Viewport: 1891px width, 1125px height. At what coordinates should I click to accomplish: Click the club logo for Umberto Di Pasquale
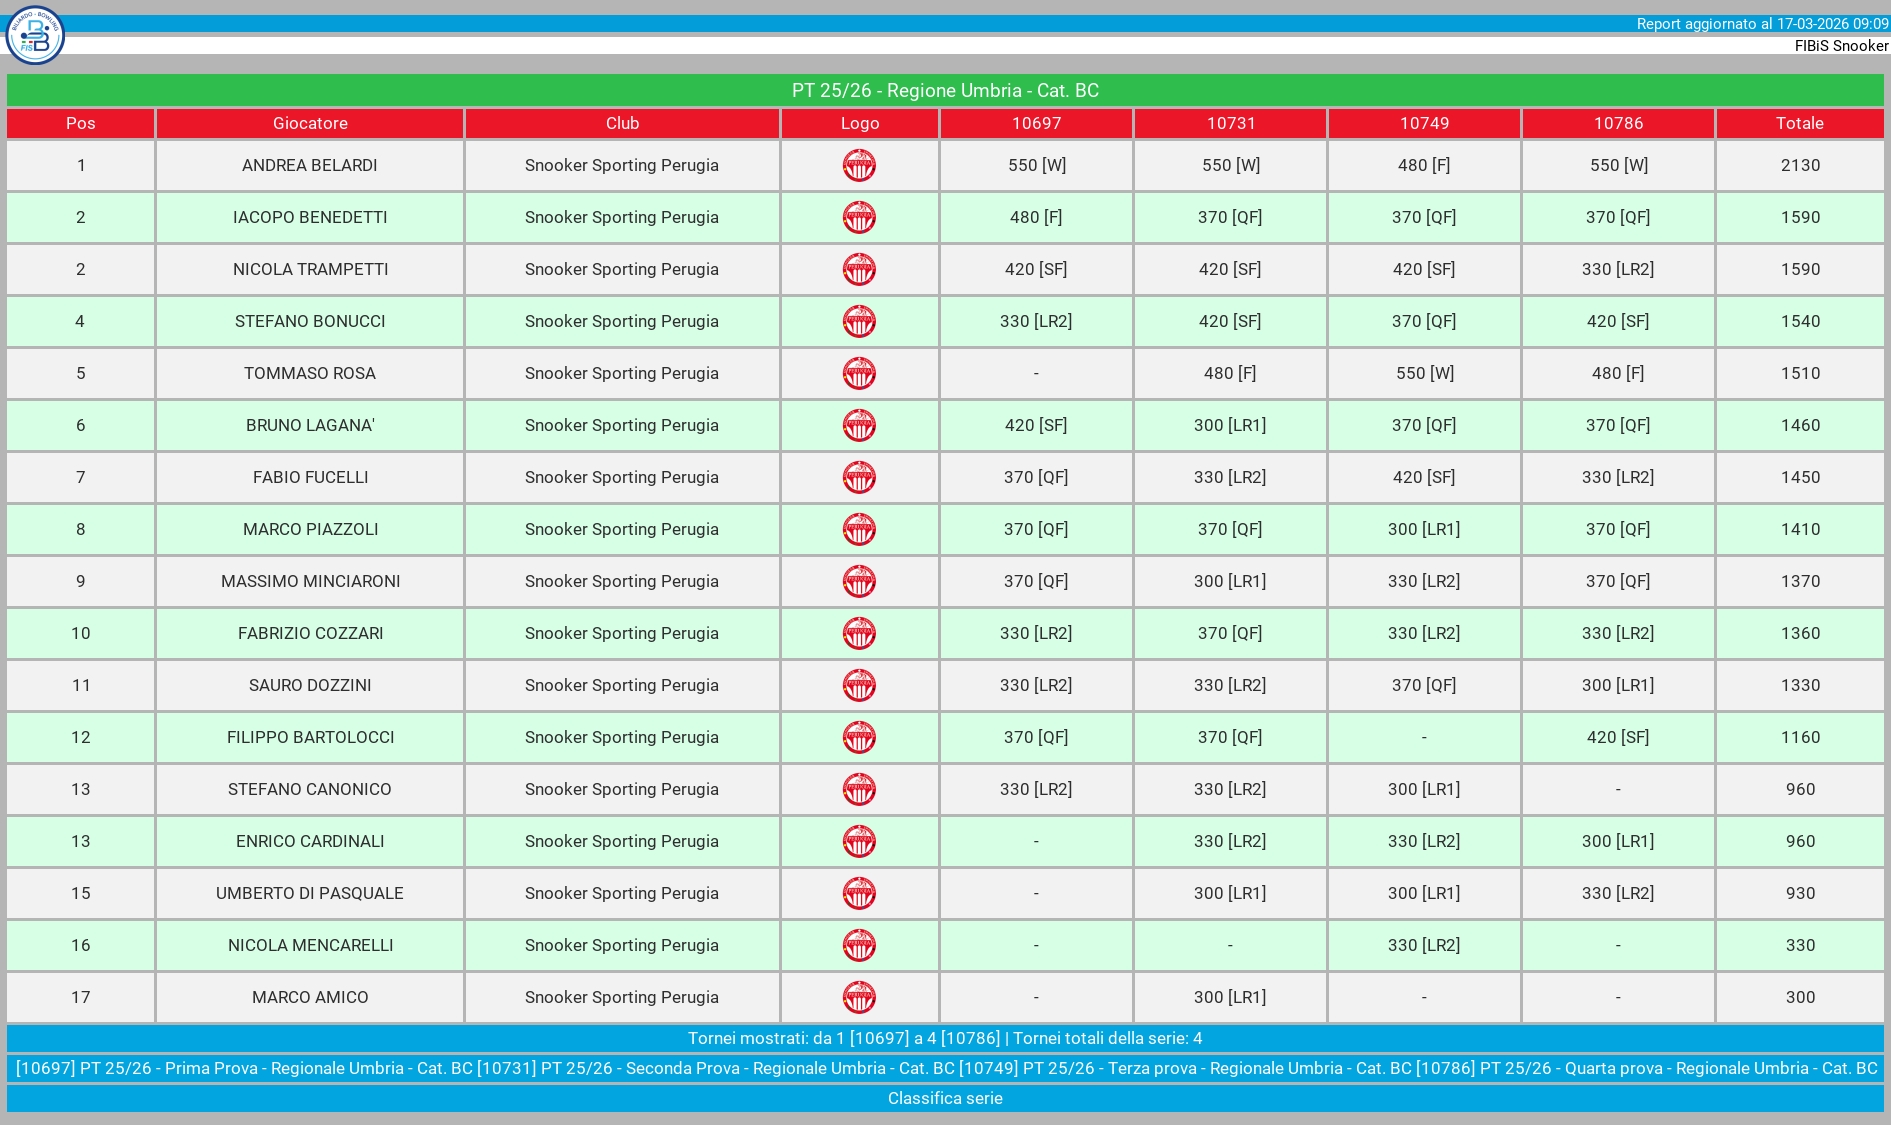859,893
